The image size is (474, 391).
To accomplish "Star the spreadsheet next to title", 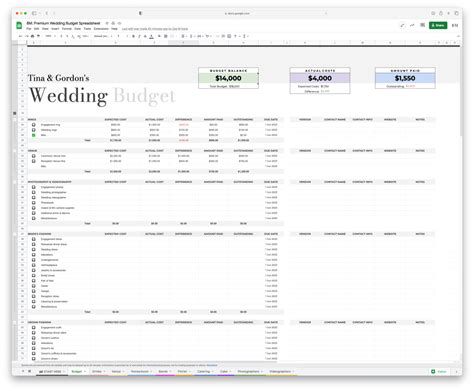I will [107, 23].
